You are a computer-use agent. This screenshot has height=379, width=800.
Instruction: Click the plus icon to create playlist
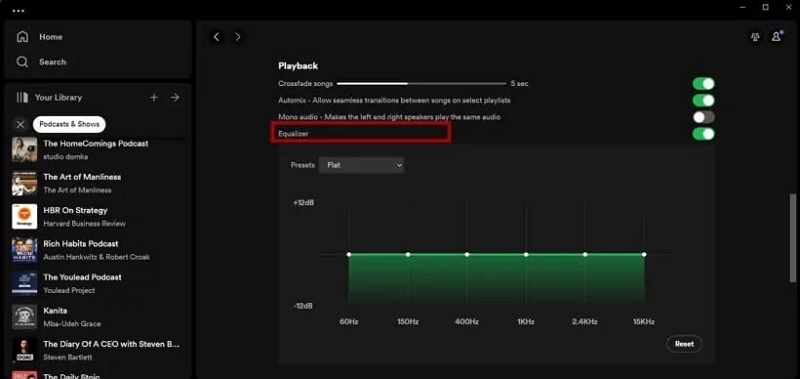(x=154, y=97)
